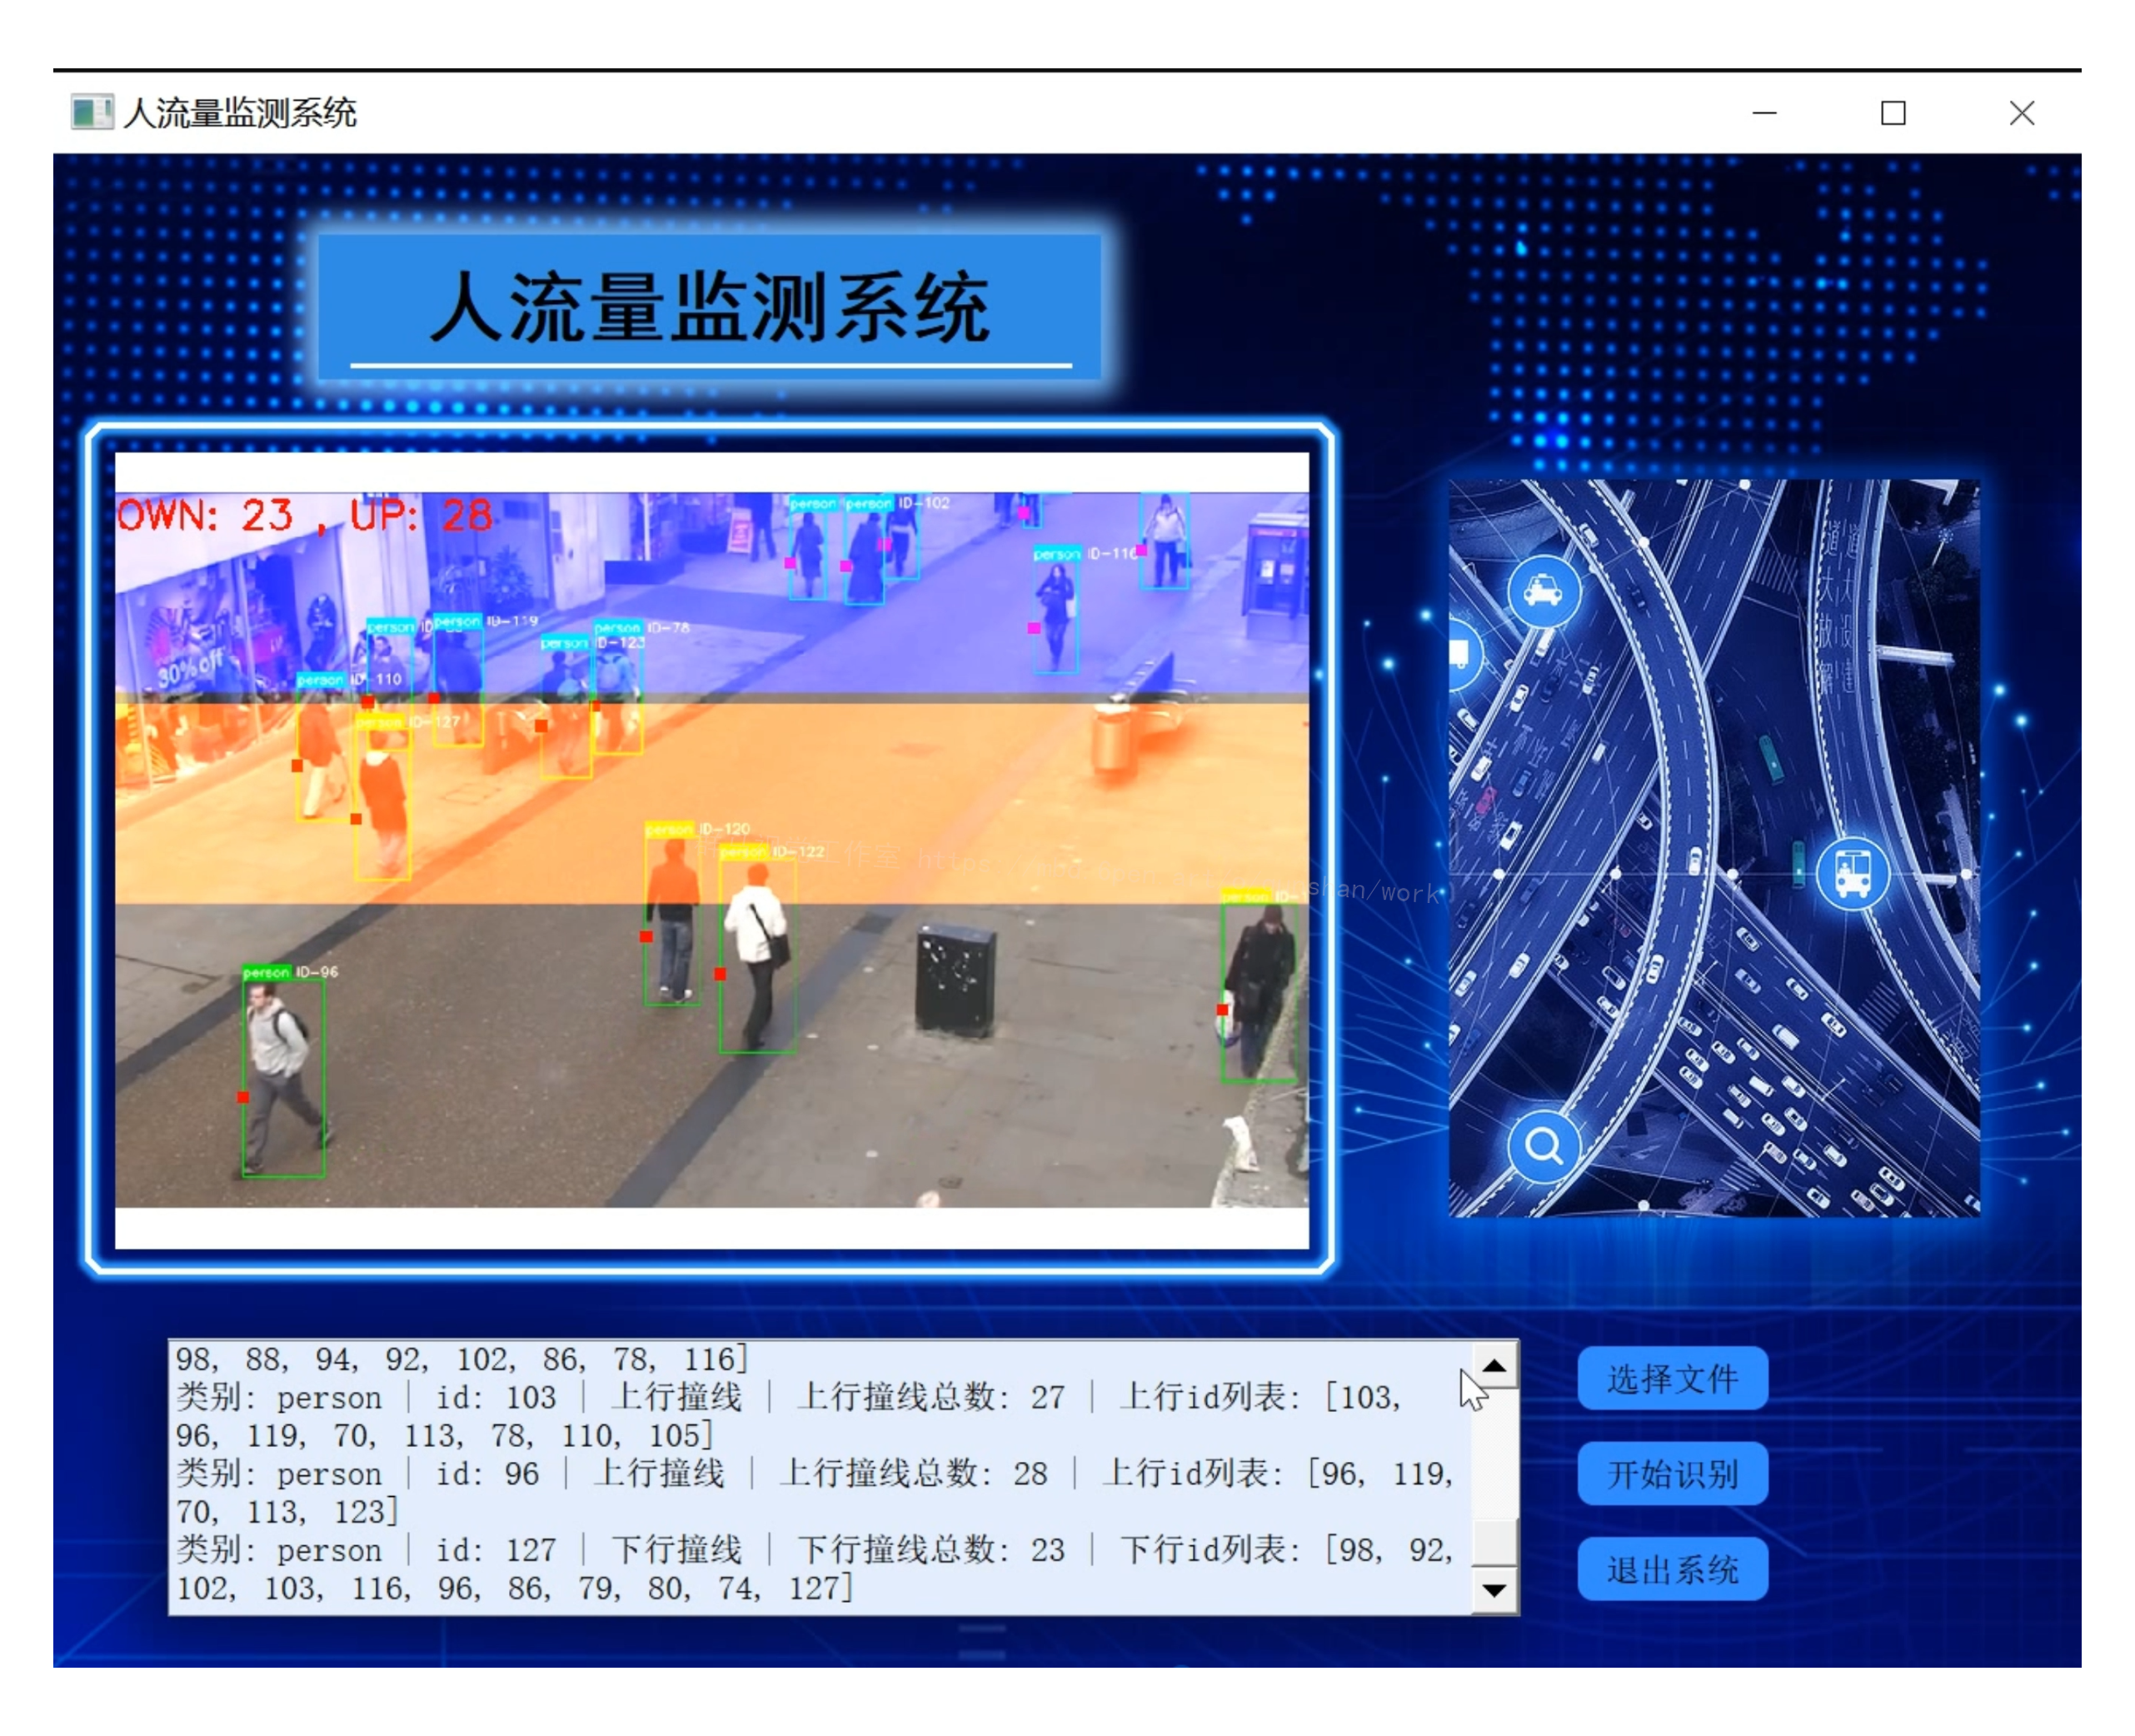Viewport: 2135px width, 1736px height.
Task: Click the red DOWN/UP counter text overlay
Action: pyautogui.click(x=305, y=516)
